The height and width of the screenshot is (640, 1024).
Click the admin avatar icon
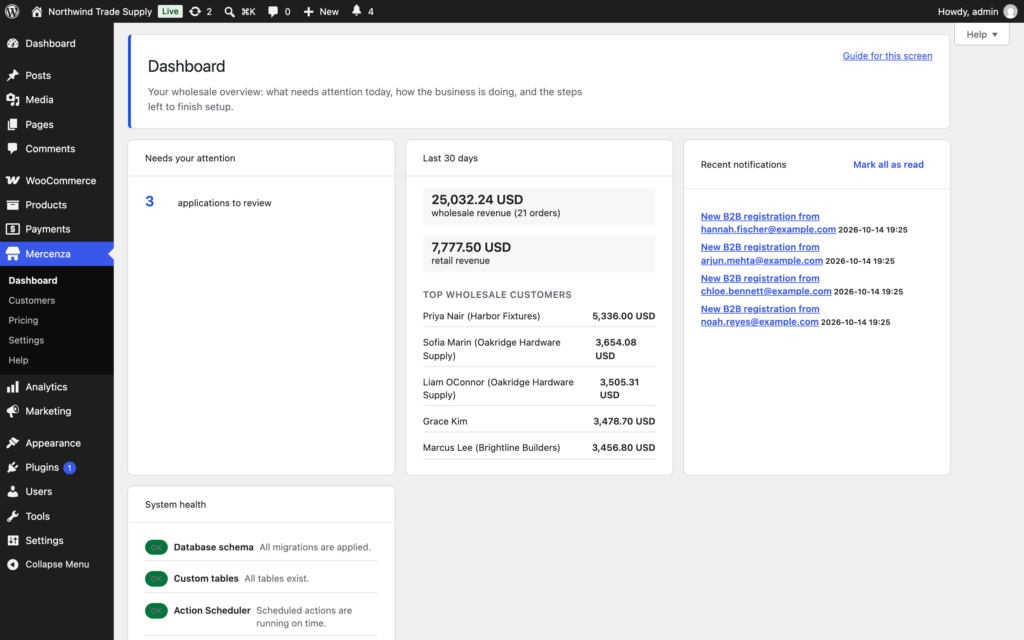tap(1010, 11)
